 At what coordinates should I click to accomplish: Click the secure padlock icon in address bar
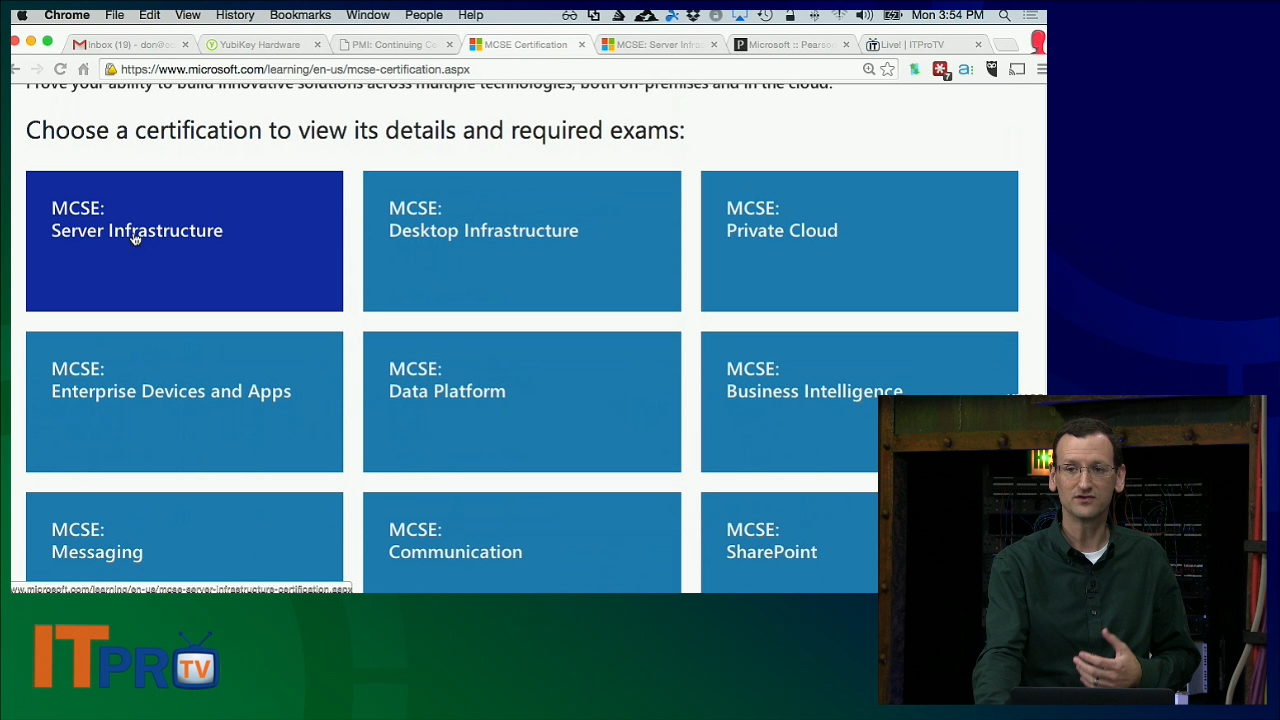(111, 69)
